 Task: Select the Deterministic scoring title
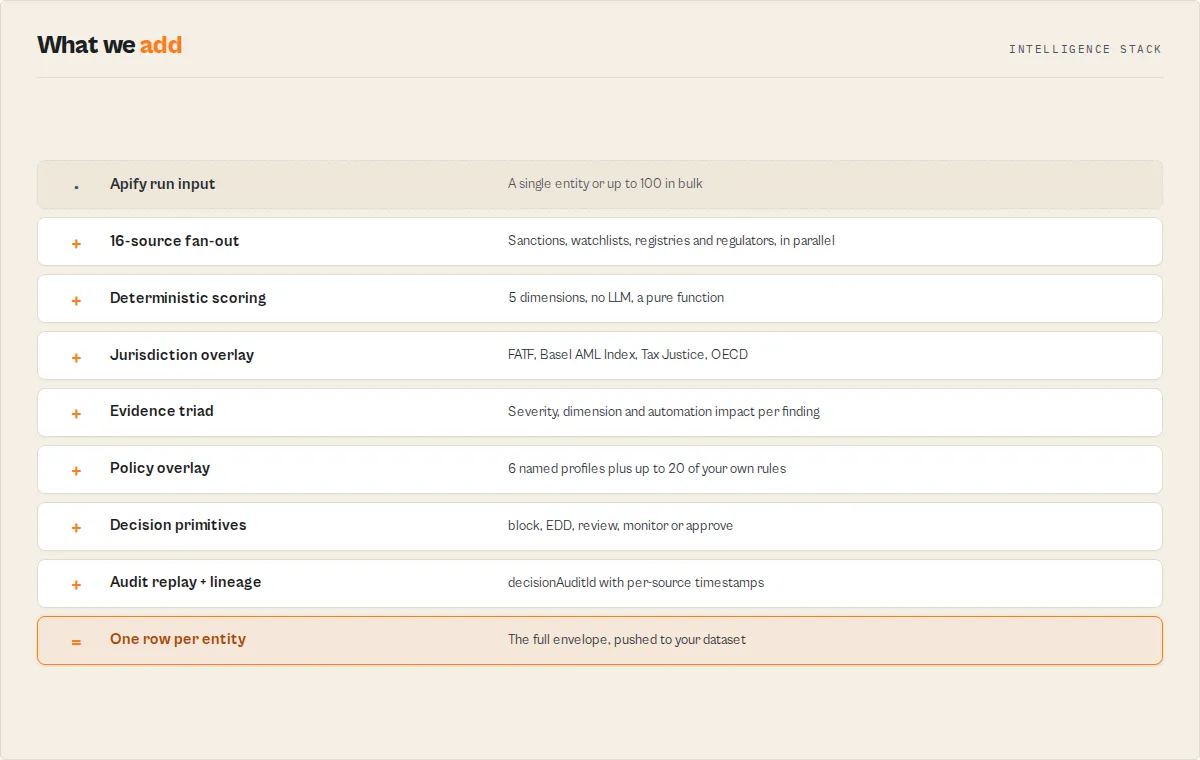[188, 298]
